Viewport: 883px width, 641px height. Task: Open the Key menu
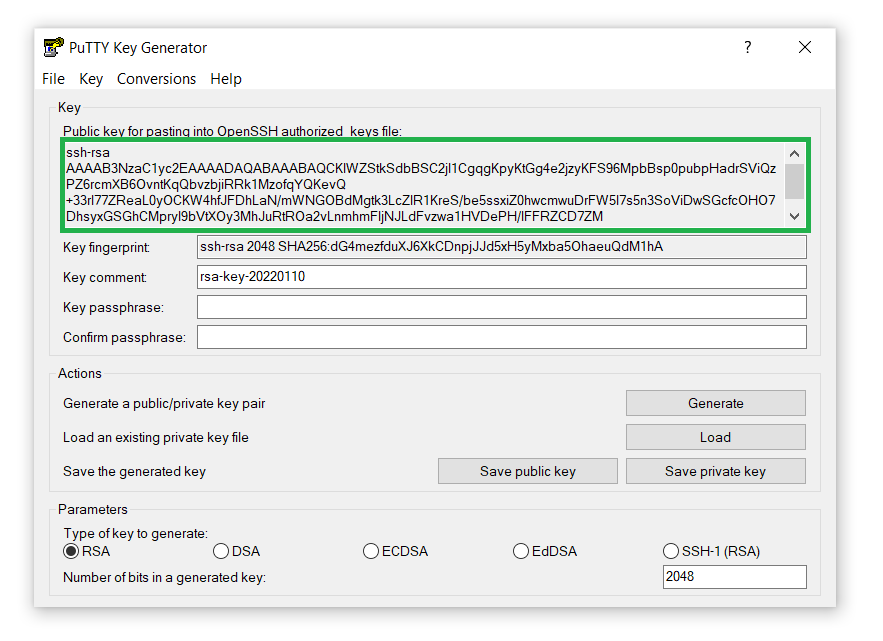[x=91, y=79]
